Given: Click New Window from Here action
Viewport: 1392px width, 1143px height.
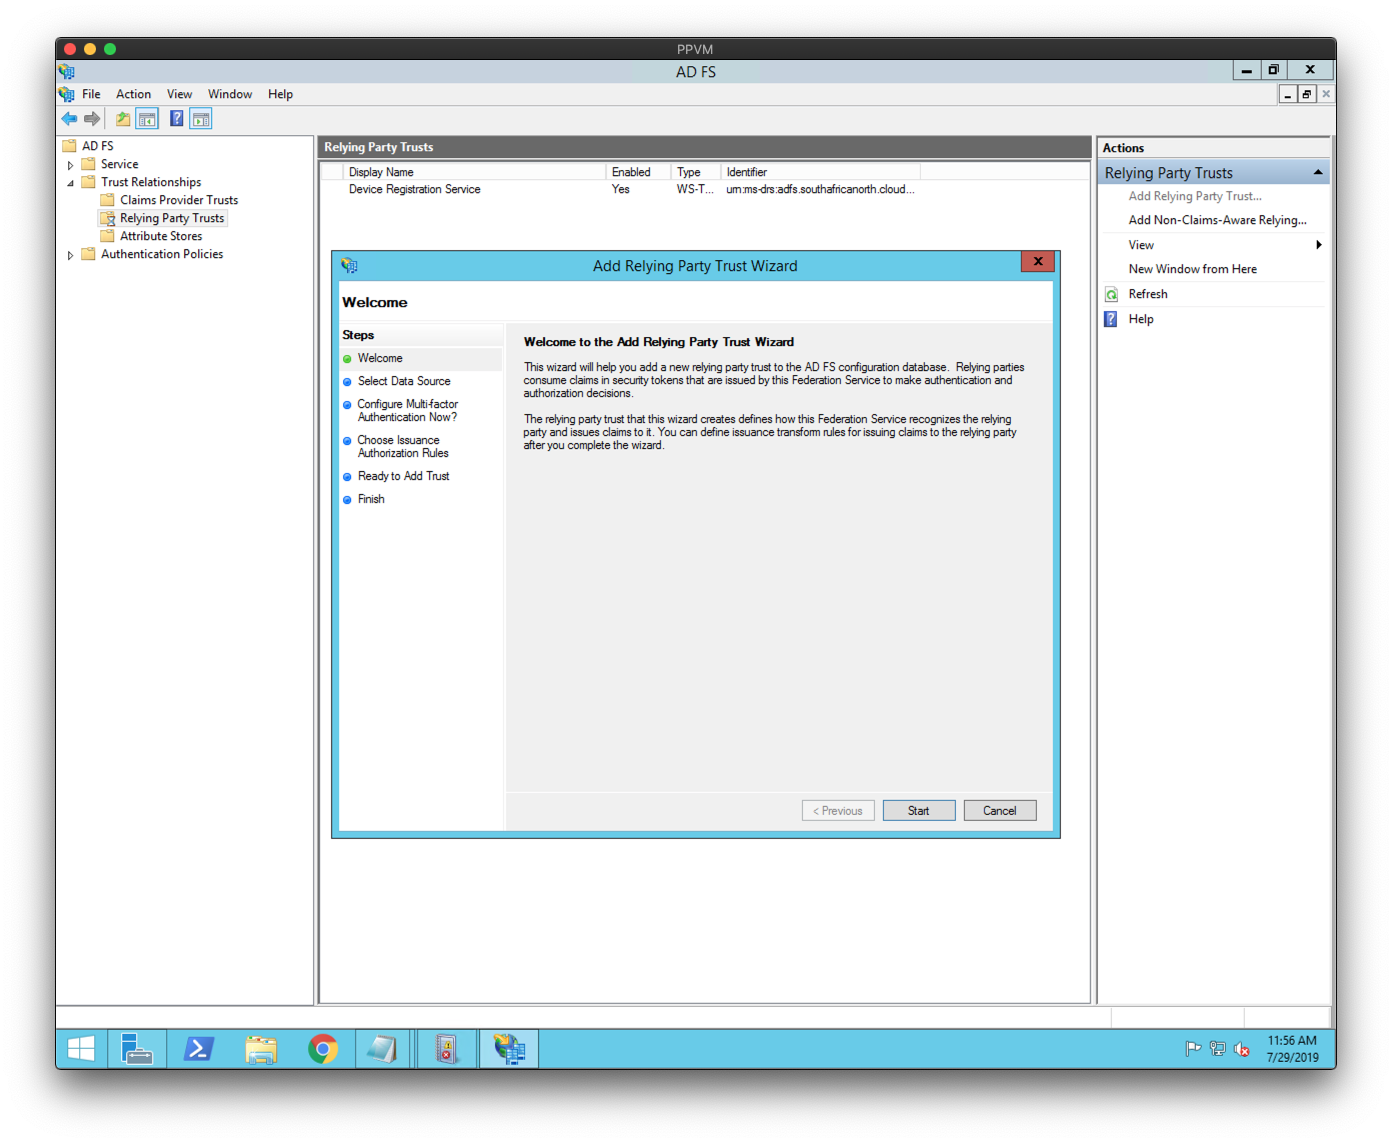Looking at the screenshot, I should pos(1192,269).
